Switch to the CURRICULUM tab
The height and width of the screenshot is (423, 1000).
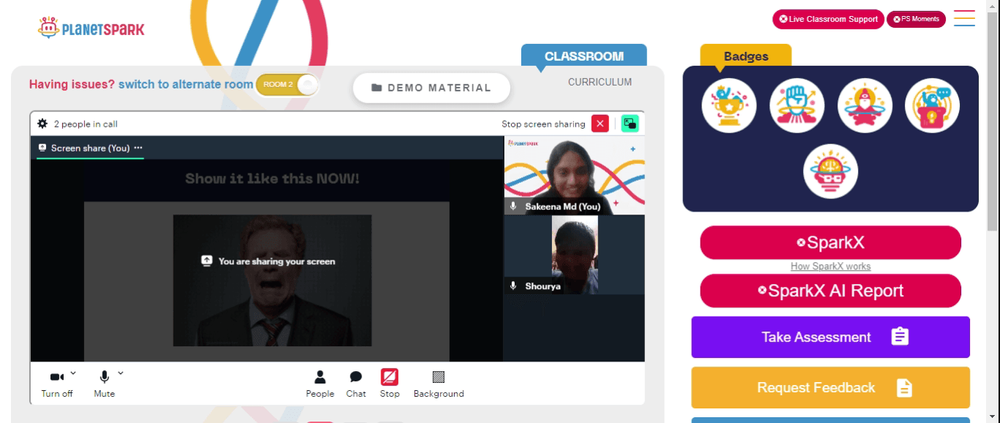[x=600, y=82]
